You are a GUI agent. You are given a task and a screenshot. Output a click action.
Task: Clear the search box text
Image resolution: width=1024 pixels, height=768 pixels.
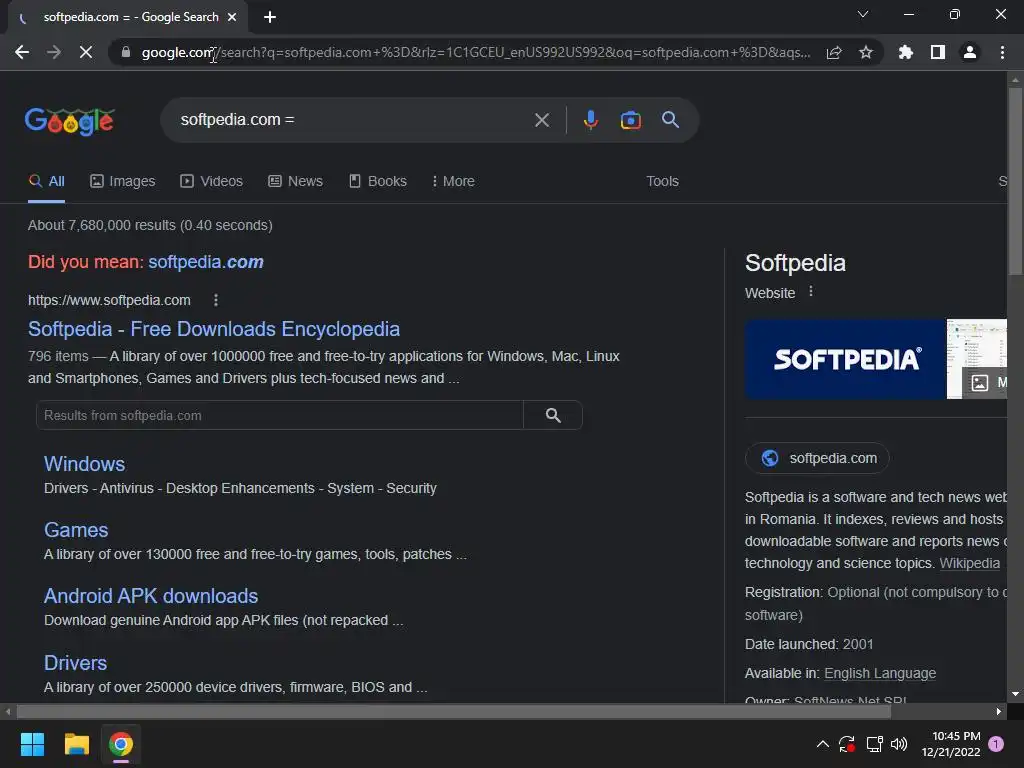click(x=542, y=120)
